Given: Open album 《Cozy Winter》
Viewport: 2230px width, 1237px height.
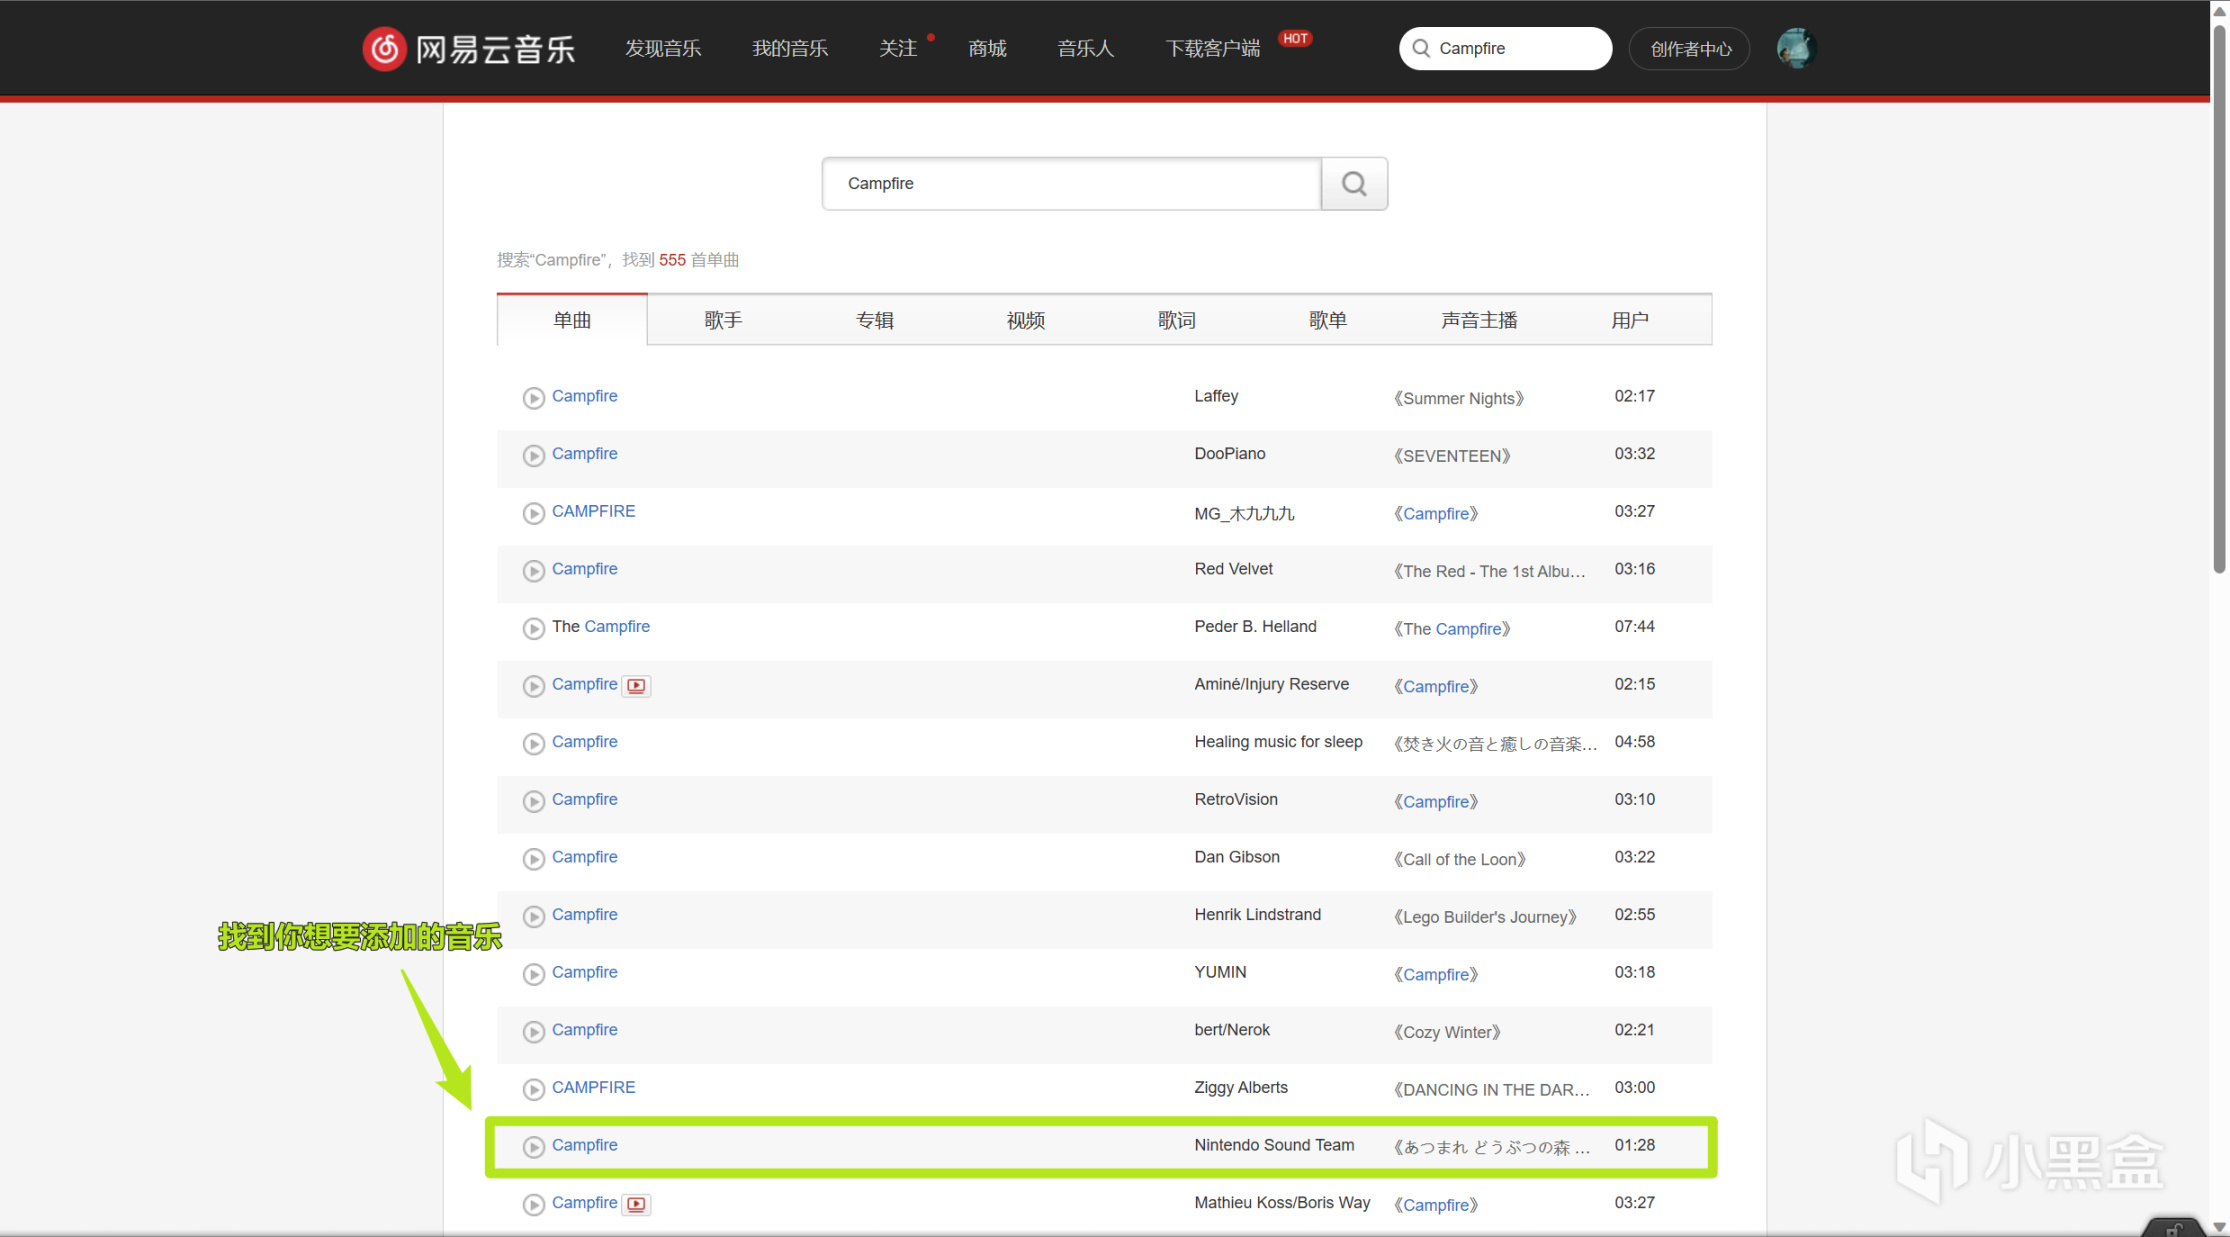Looking at the screenshot, I should 1447,1032.
